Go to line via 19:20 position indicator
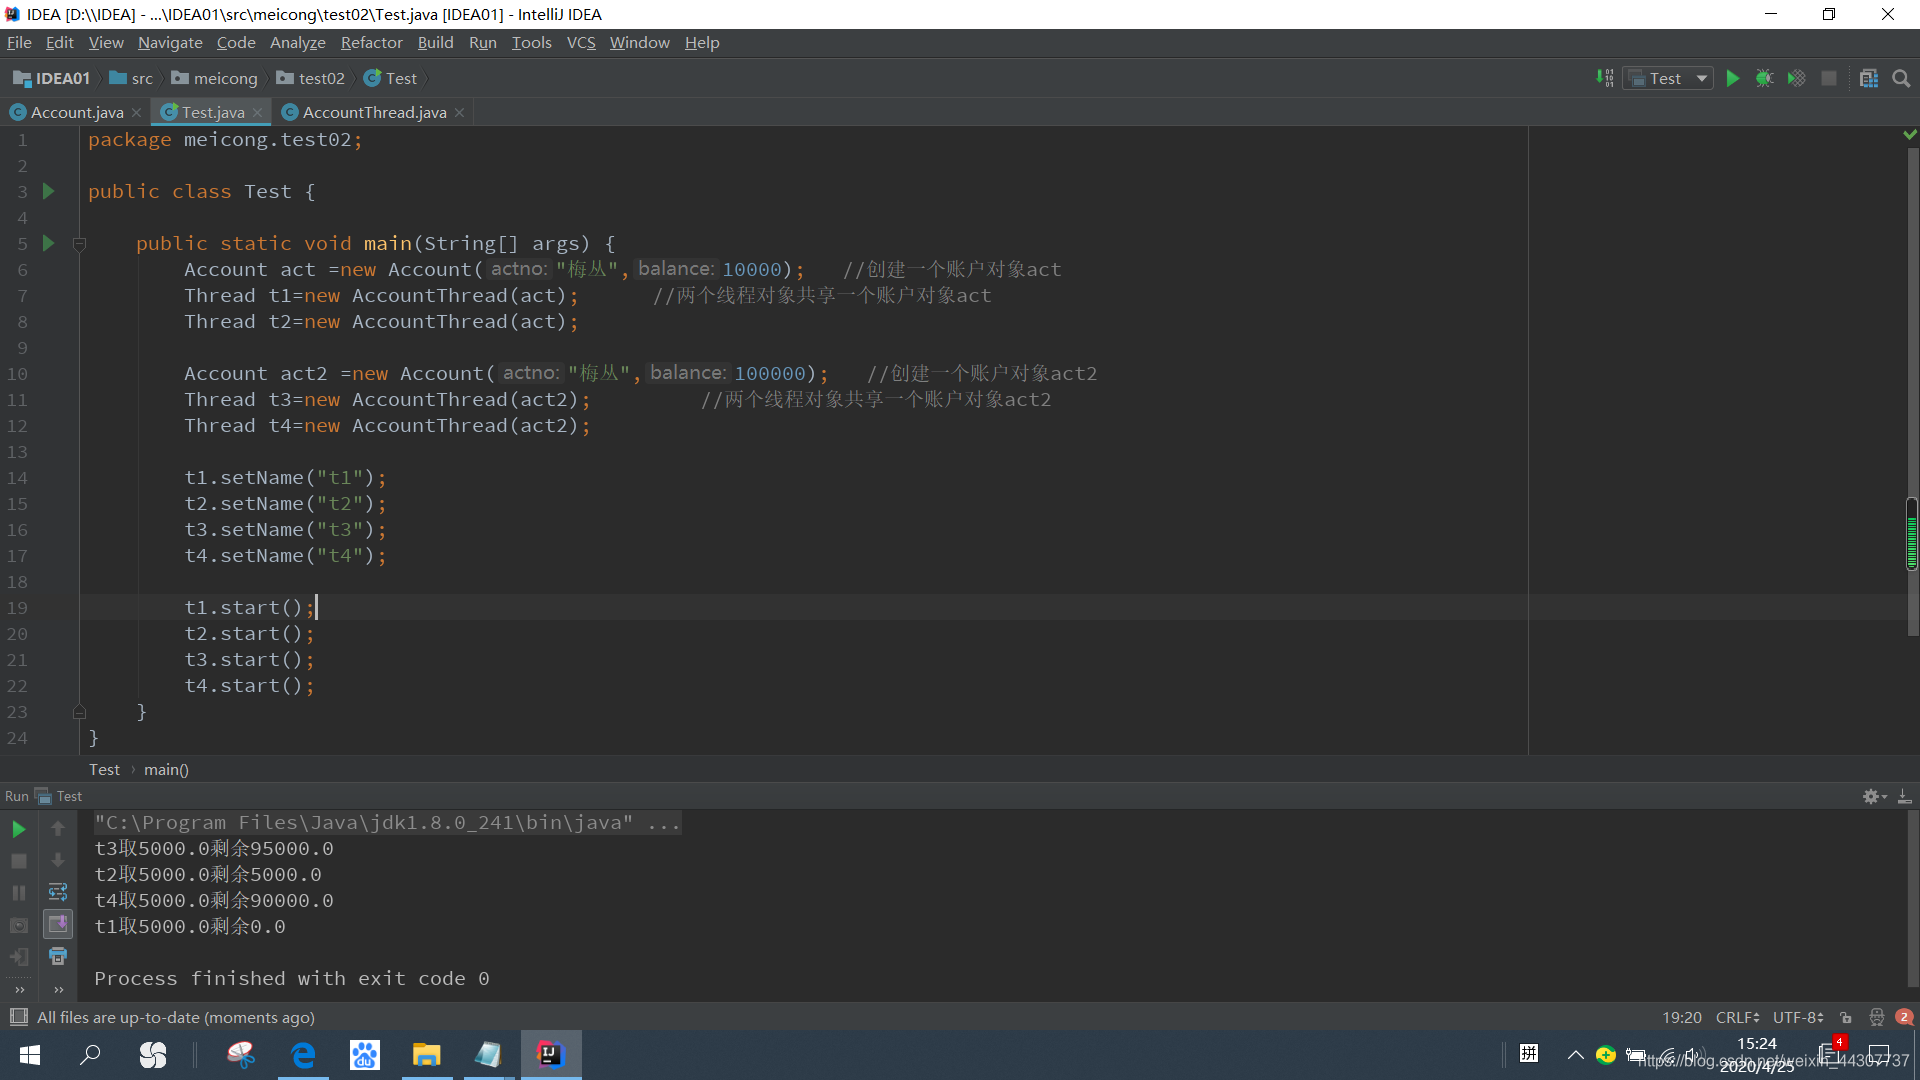Image resolution: width=1920 pixels, height=1080 pixels. (1682, 1017)
